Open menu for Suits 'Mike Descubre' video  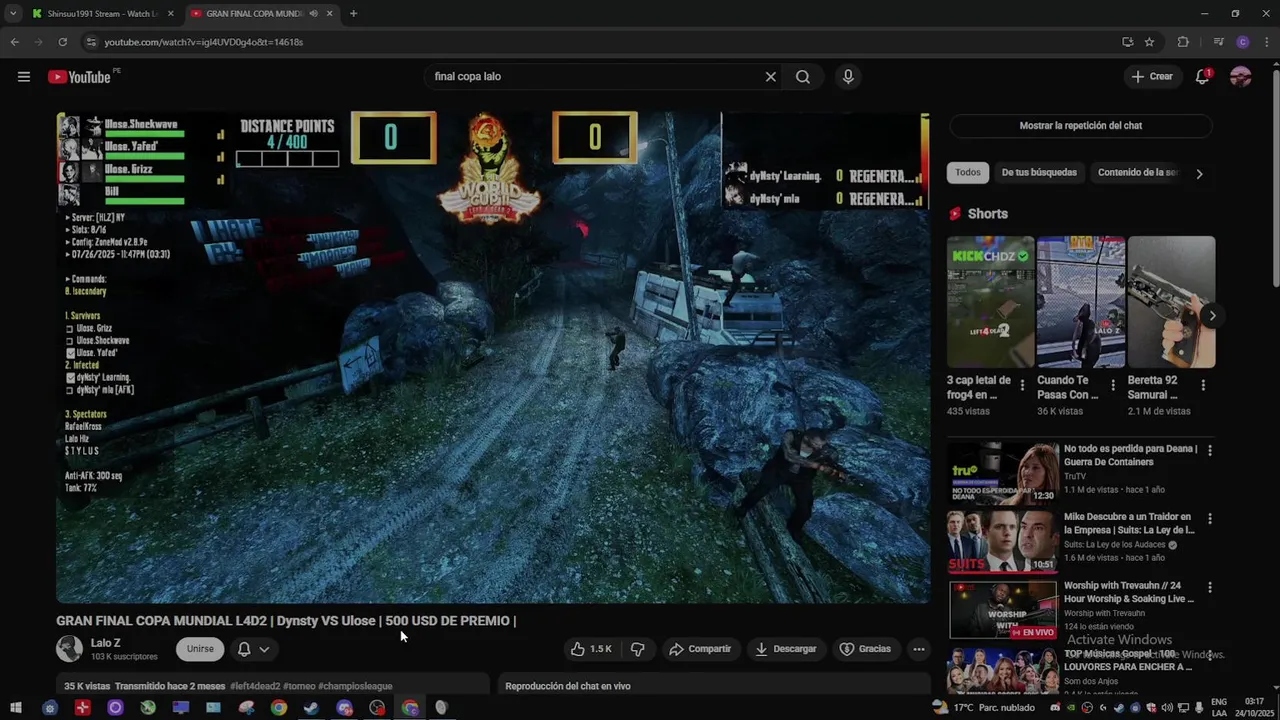(1210, 519)
